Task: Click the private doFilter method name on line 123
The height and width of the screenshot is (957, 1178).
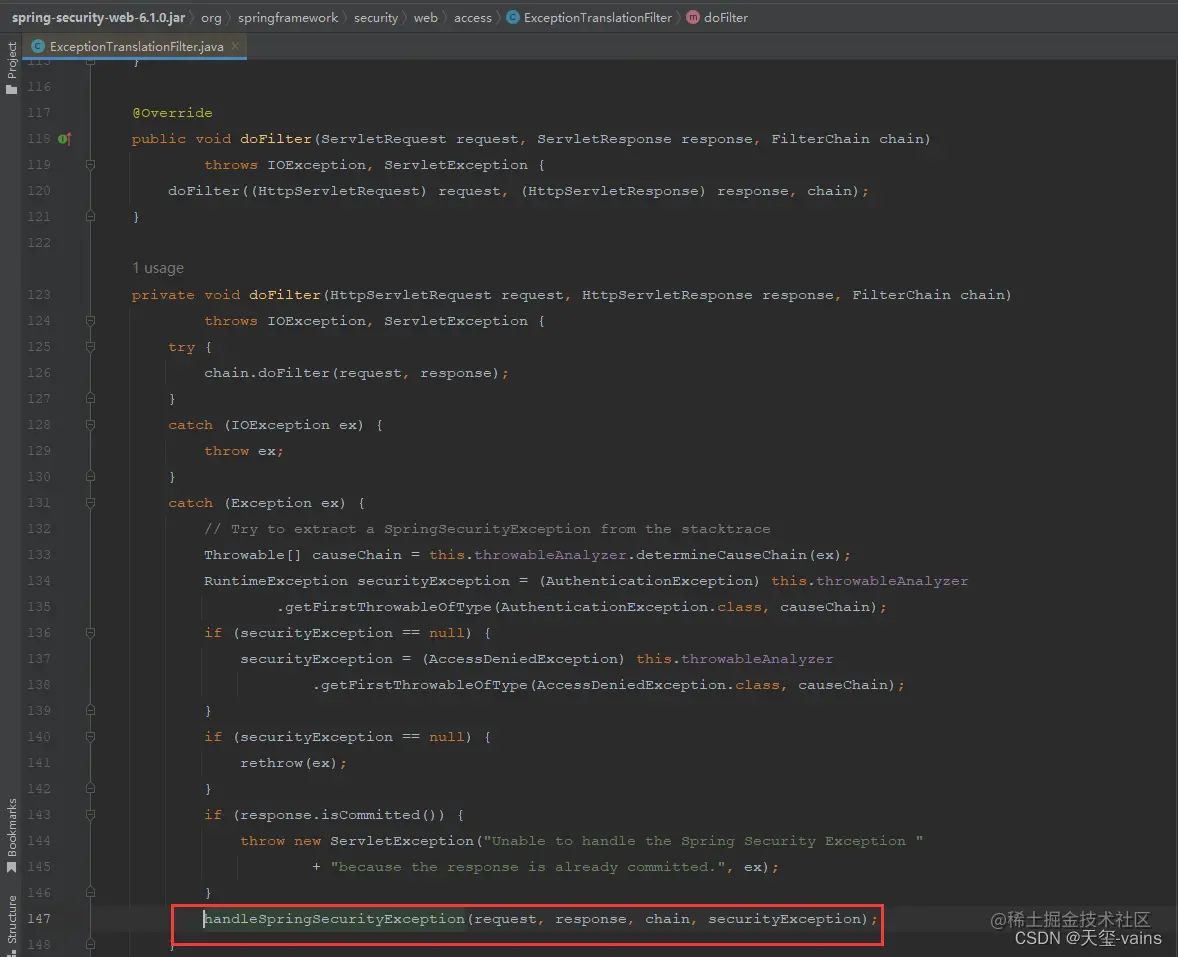Action: pyautogui.click(x=285, y=294)
